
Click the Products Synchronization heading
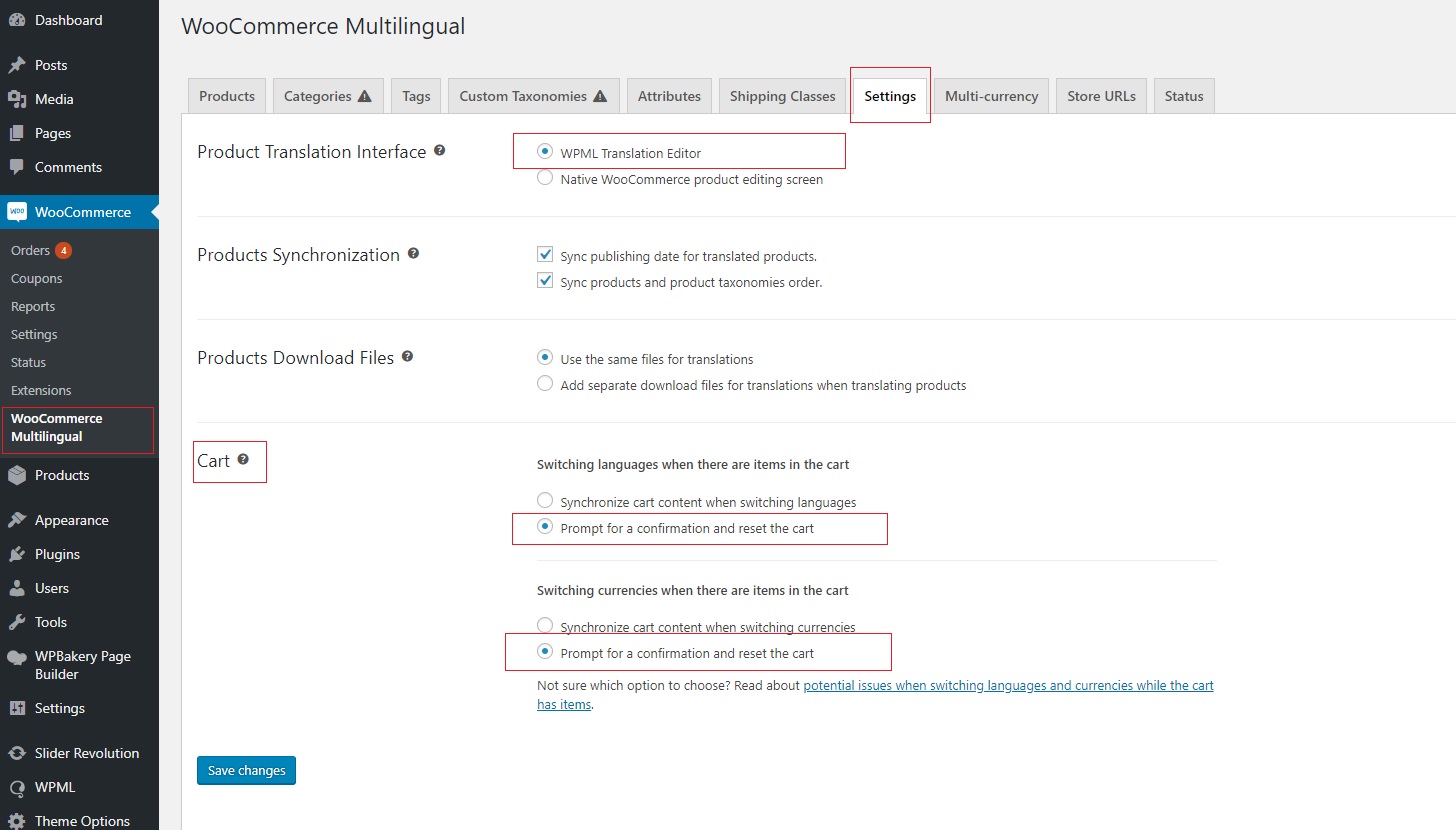pyautogui.click(x=298, y=255)
